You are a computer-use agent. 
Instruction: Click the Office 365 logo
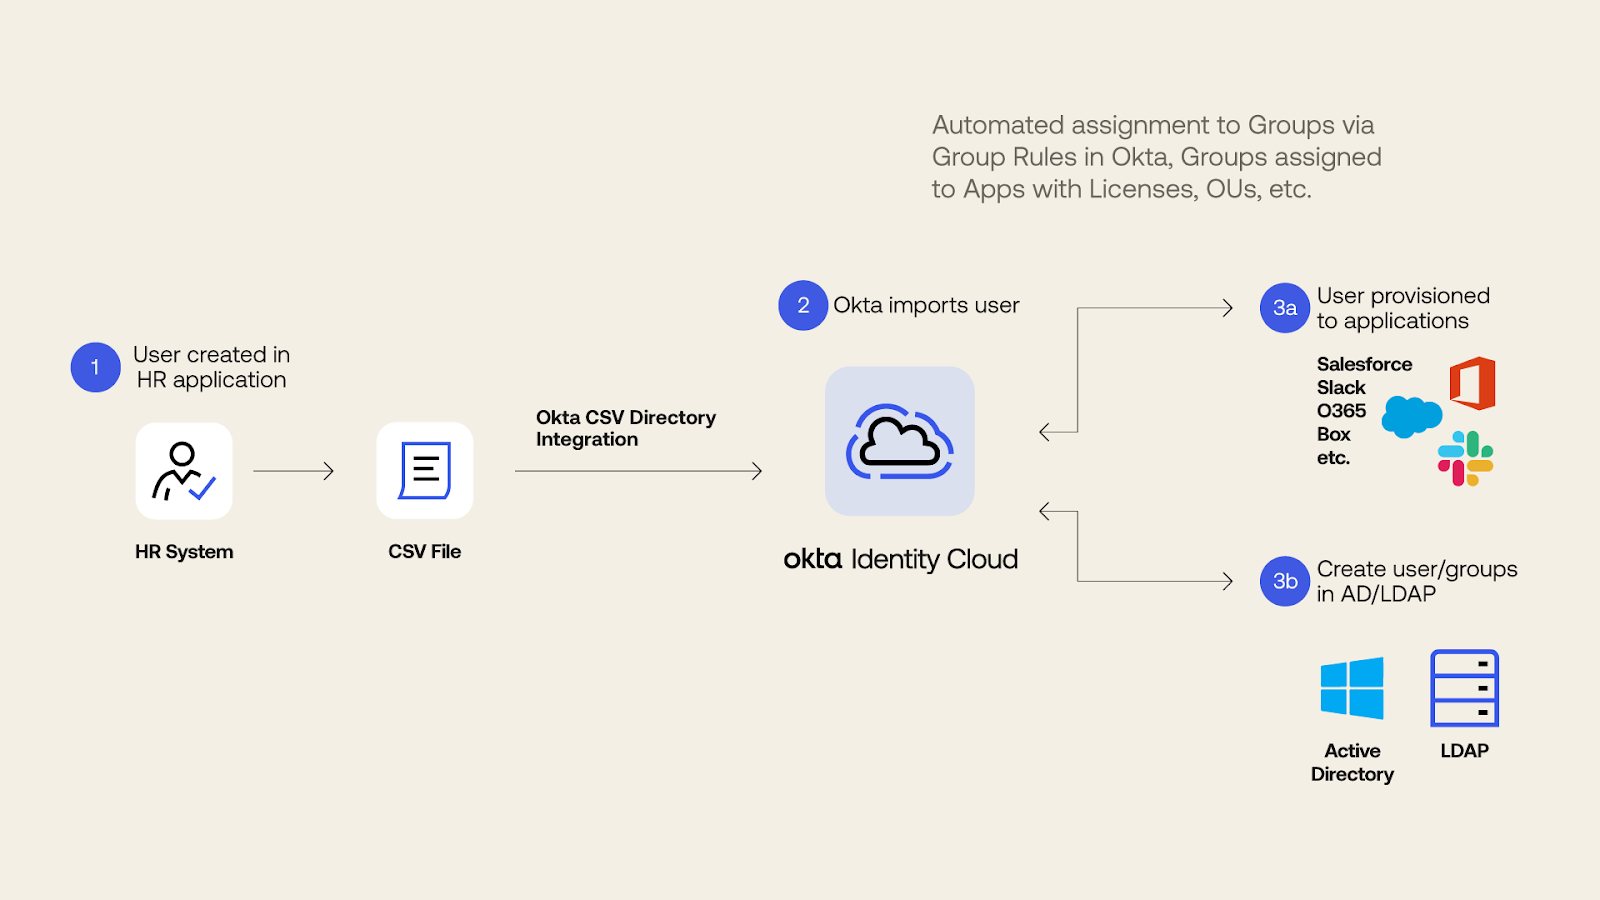pyautogui.click(x=1472, y=383)
